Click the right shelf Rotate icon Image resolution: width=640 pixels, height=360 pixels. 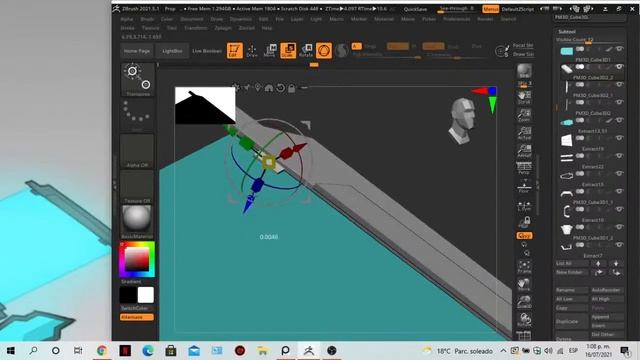pos(524,320)
